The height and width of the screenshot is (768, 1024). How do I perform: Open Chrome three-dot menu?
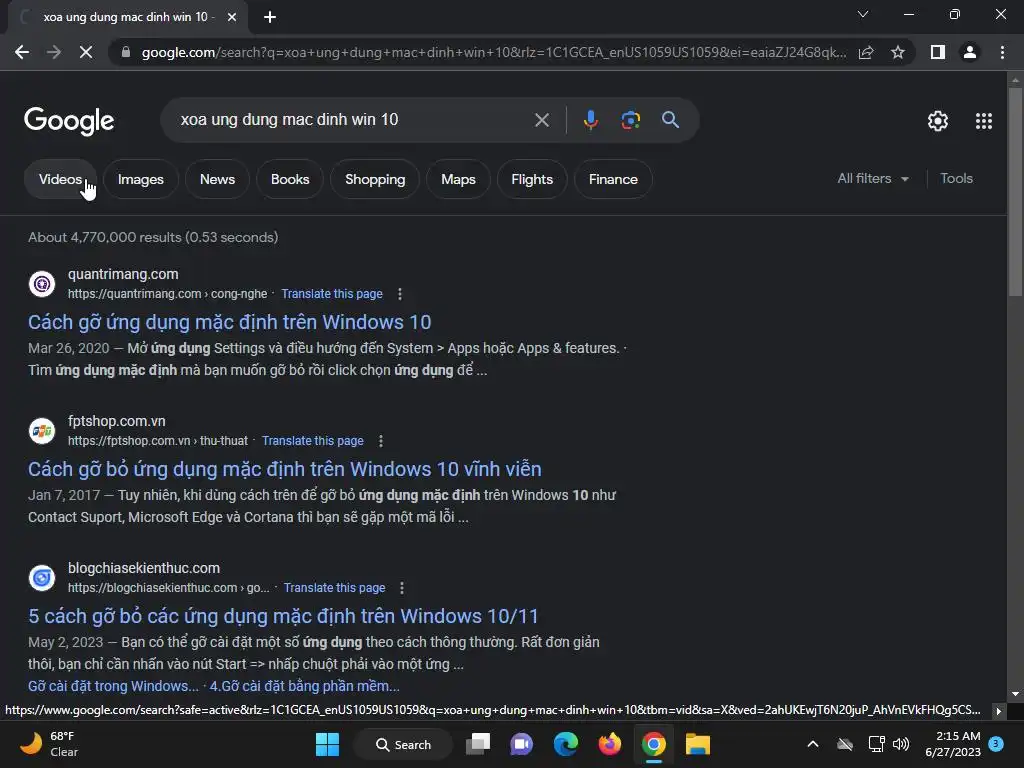click(x=1002, y=52)
